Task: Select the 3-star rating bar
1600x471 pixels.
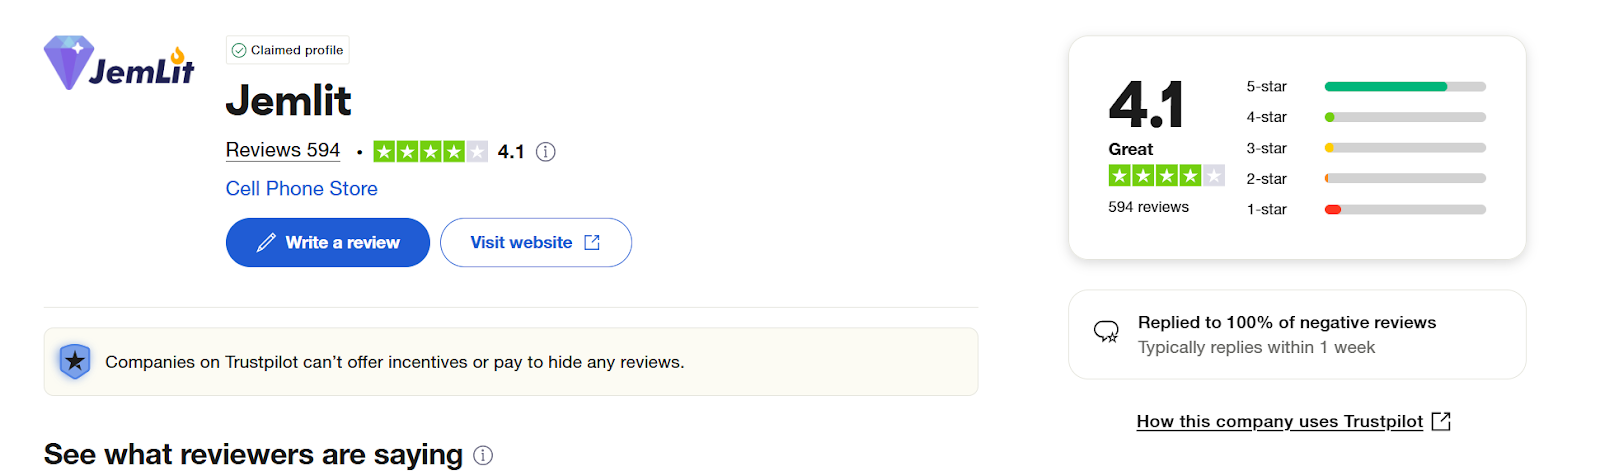Action: pos(1405,148)
